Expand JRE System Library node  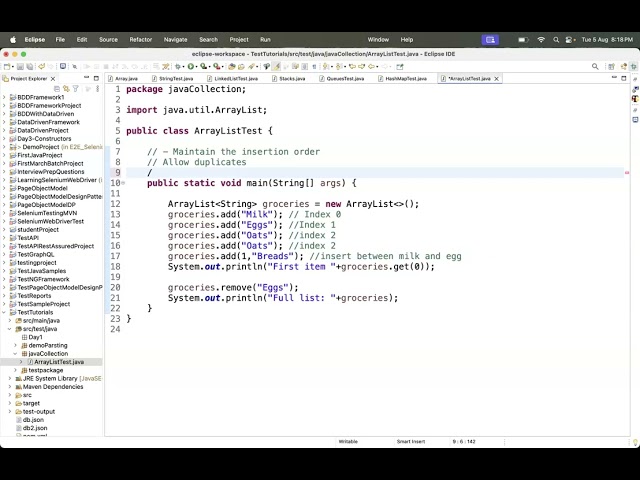coord(10,378)
